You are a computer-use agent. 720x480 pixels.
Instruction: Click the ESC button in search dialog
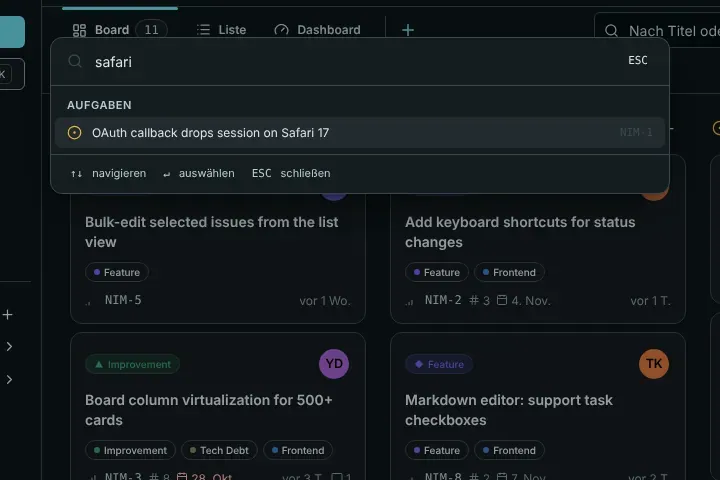click(638, 60)
